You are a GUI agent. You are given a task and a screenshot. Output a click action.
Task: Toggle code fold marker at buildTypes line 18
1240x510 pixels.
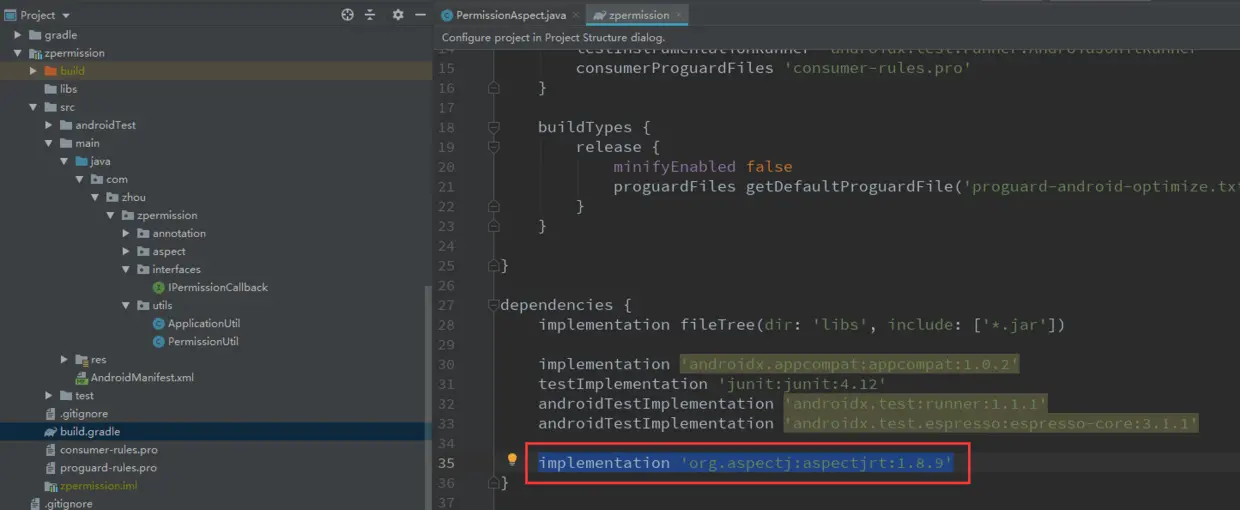pos(493,127)
